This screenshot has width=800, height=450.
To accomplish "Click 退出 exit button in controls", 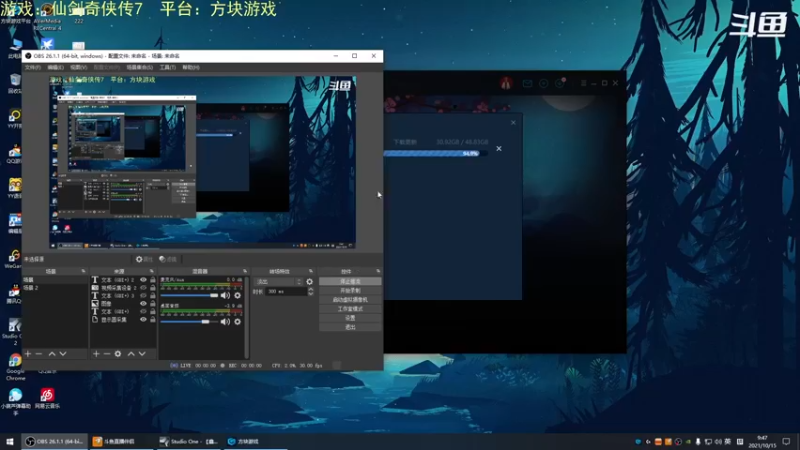I will tap(350, 327).
